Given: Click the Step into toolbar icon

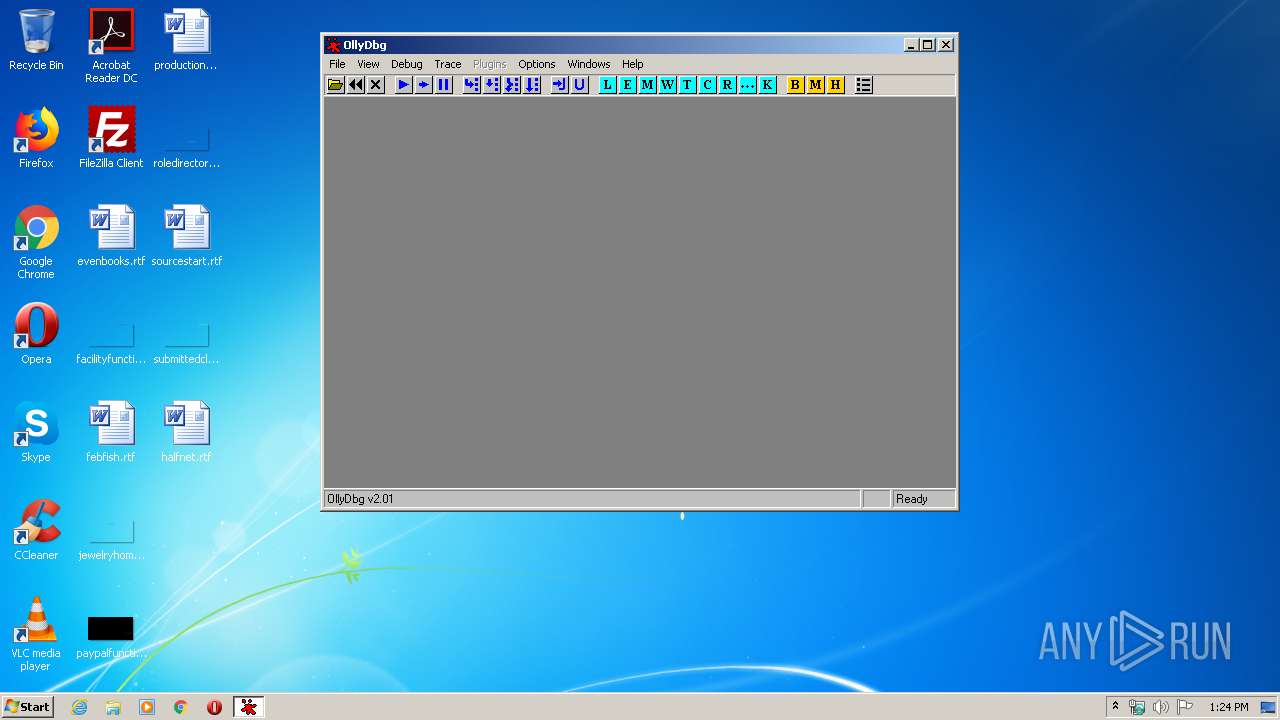Looking at the screenshot, I should click(471, 85).
